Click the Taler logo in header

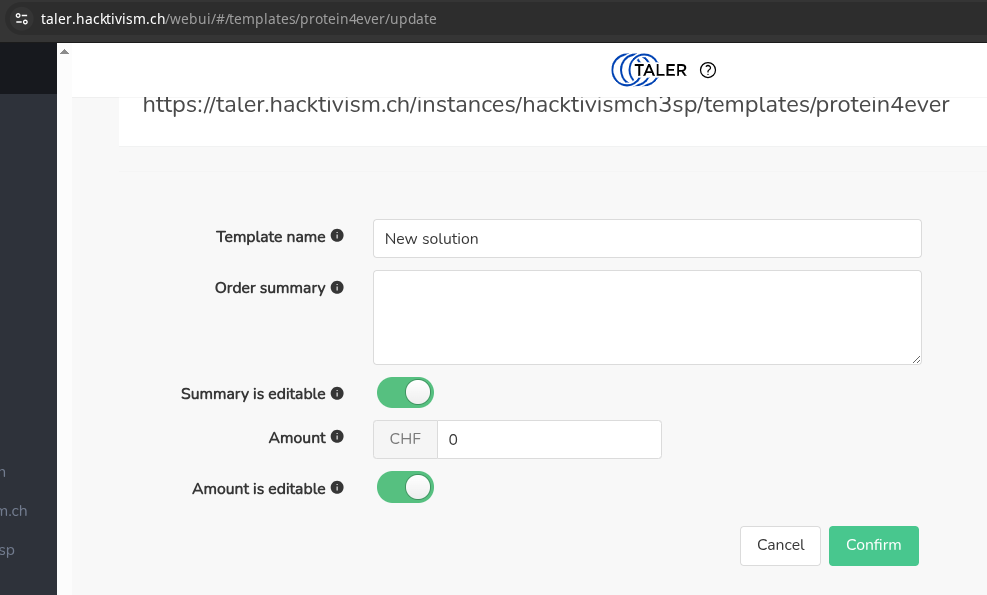pos(649,70)
